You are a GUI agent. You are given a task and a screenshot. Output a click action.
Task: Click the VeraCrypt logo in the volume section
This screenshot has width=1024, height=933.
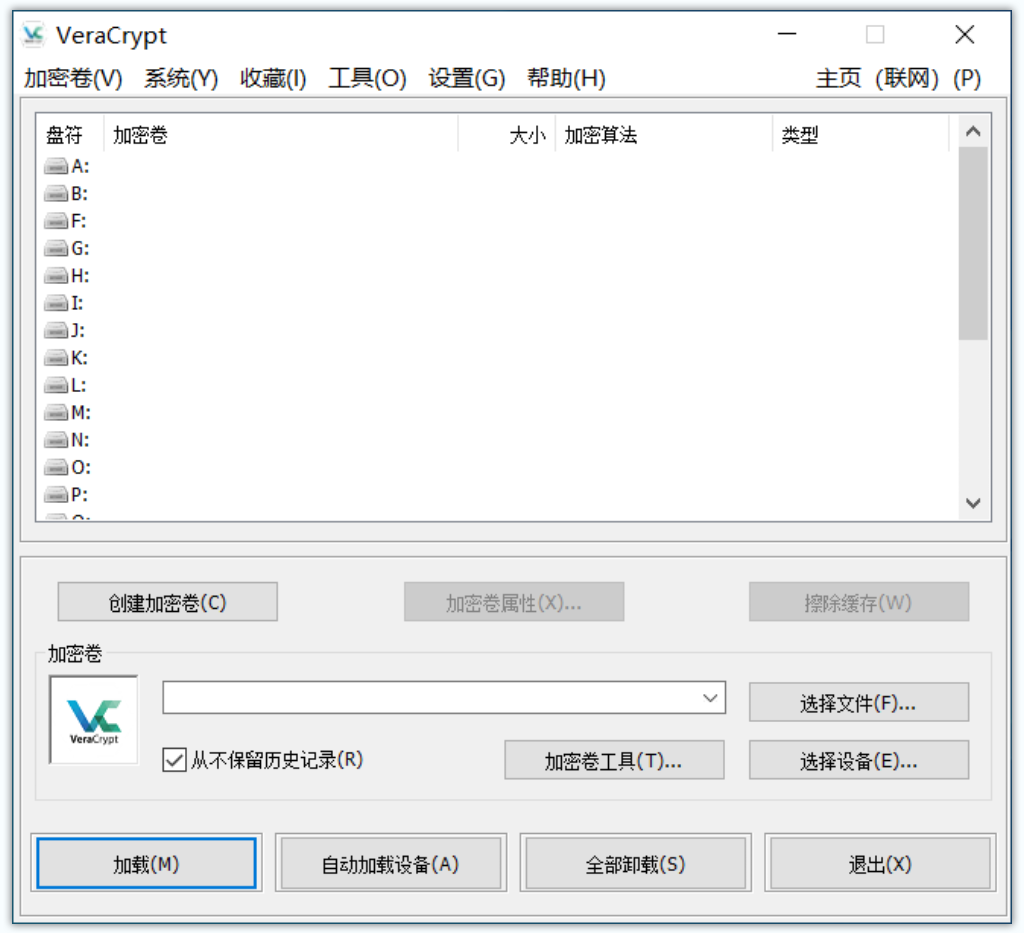click(x=94, y=720)
